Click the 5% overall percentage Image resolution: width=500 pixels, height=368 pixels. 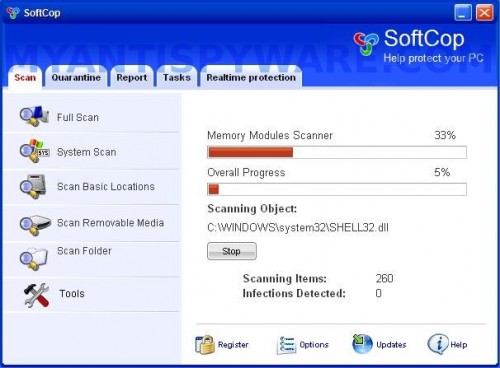(x=442, y=172)
